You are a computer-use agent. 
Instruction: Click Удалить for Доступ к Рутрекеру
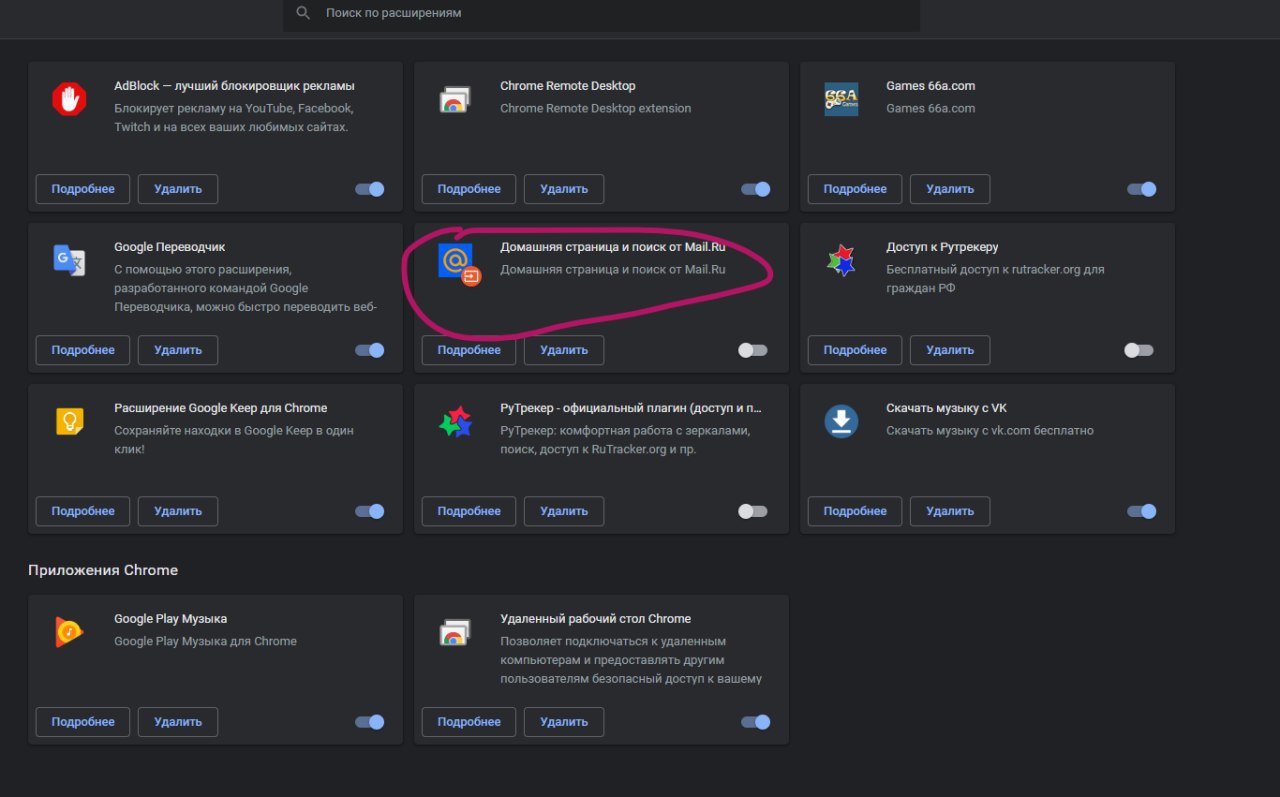(x=950, y=350)
